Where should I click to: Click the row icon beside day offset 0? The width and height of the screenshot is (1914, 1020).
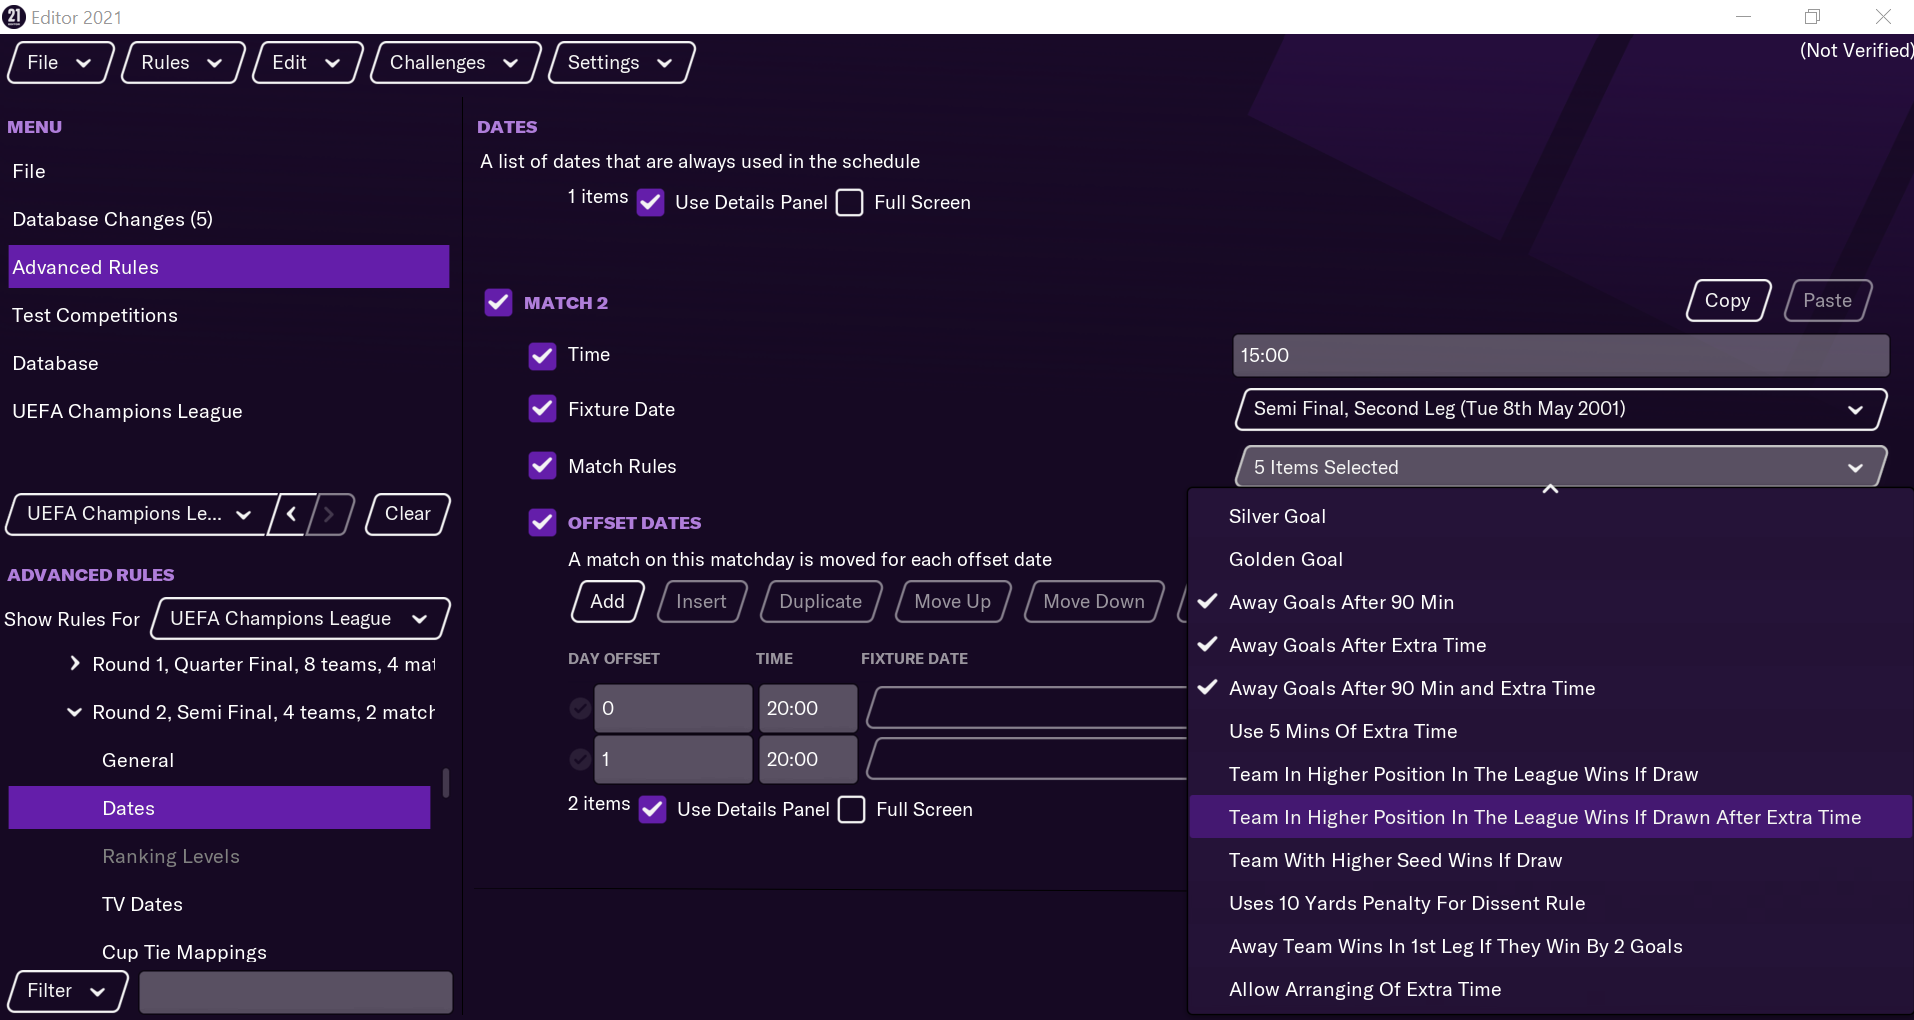click(x=580, y=708)
